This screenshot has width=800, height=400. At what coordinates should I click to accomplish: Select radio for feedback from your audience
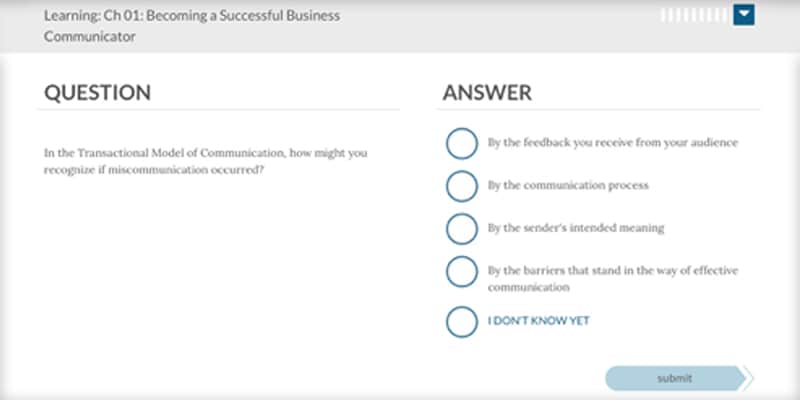click(x=462, y=144)
